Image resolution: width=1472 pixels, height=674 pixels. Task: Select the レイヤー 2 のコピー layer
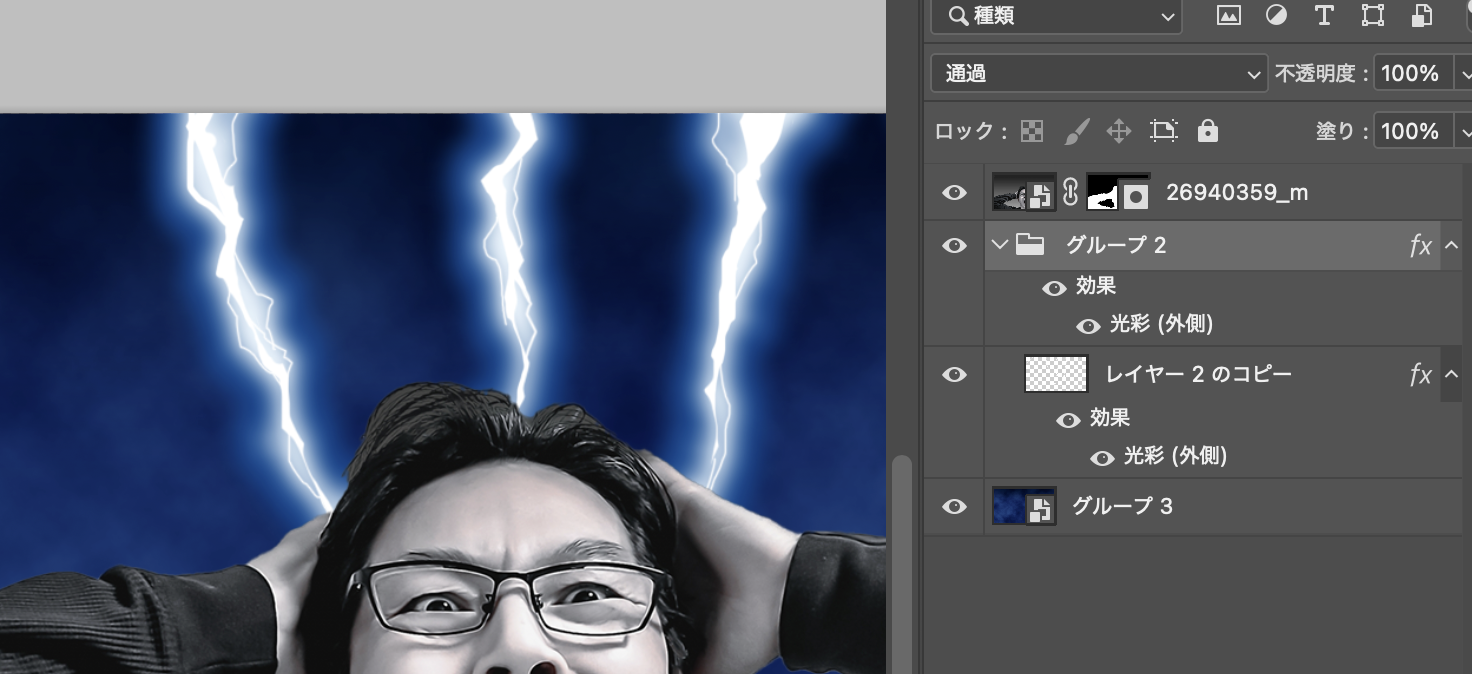[x=1198, y=374]
